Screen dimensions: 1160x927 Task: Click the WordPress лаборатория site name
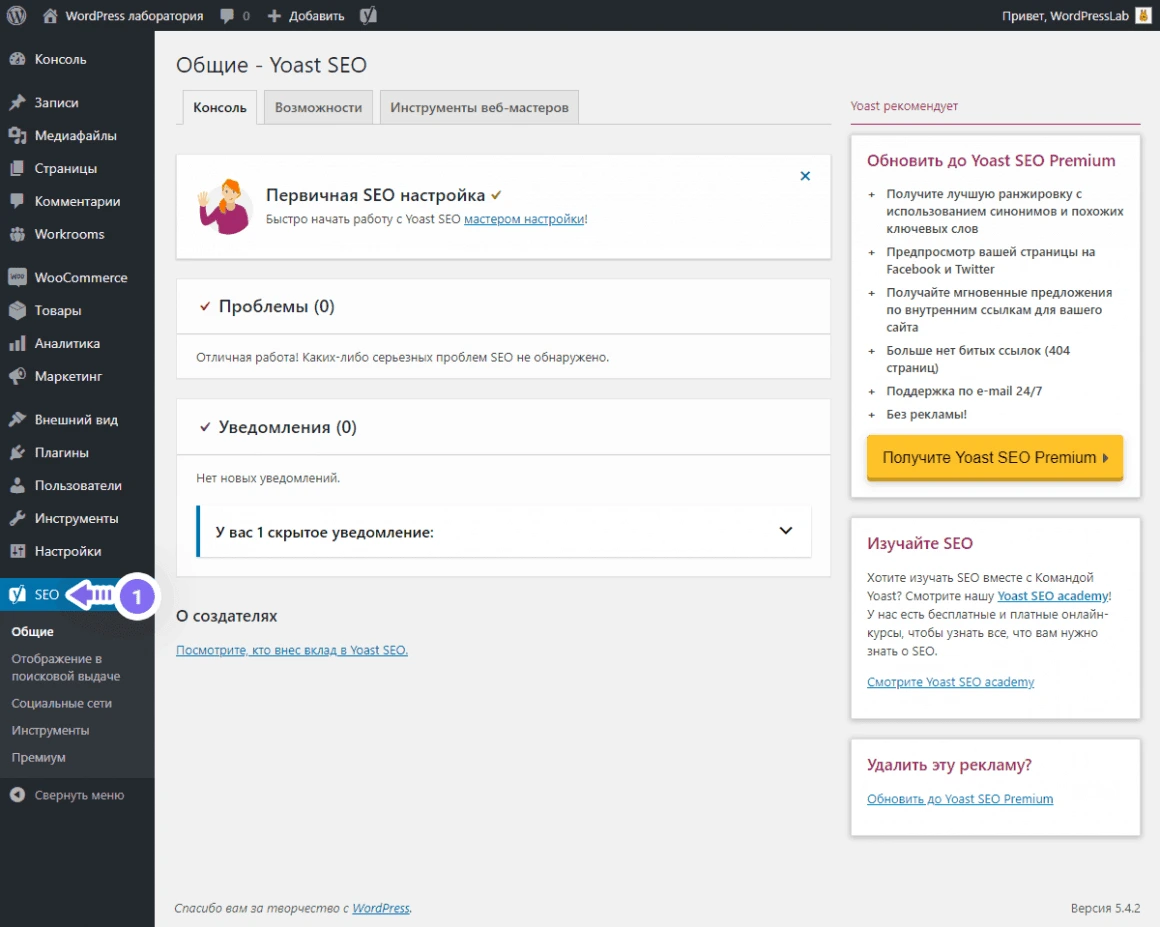click(134, 16)
